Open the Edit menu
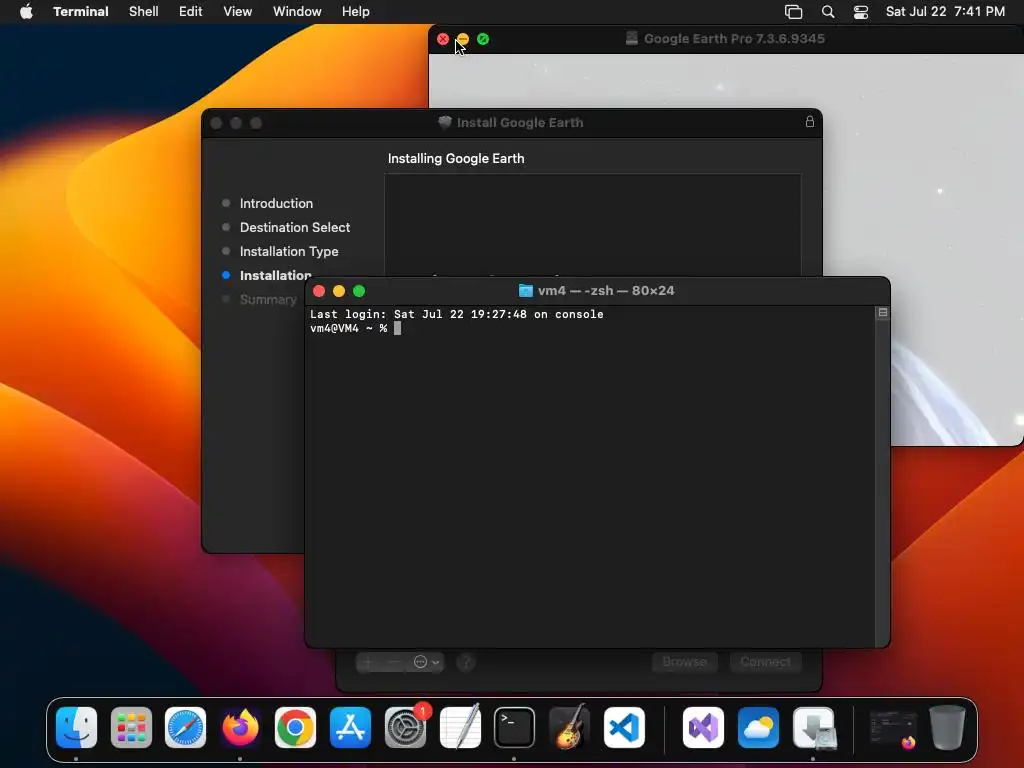 click(x=191, y=11)
